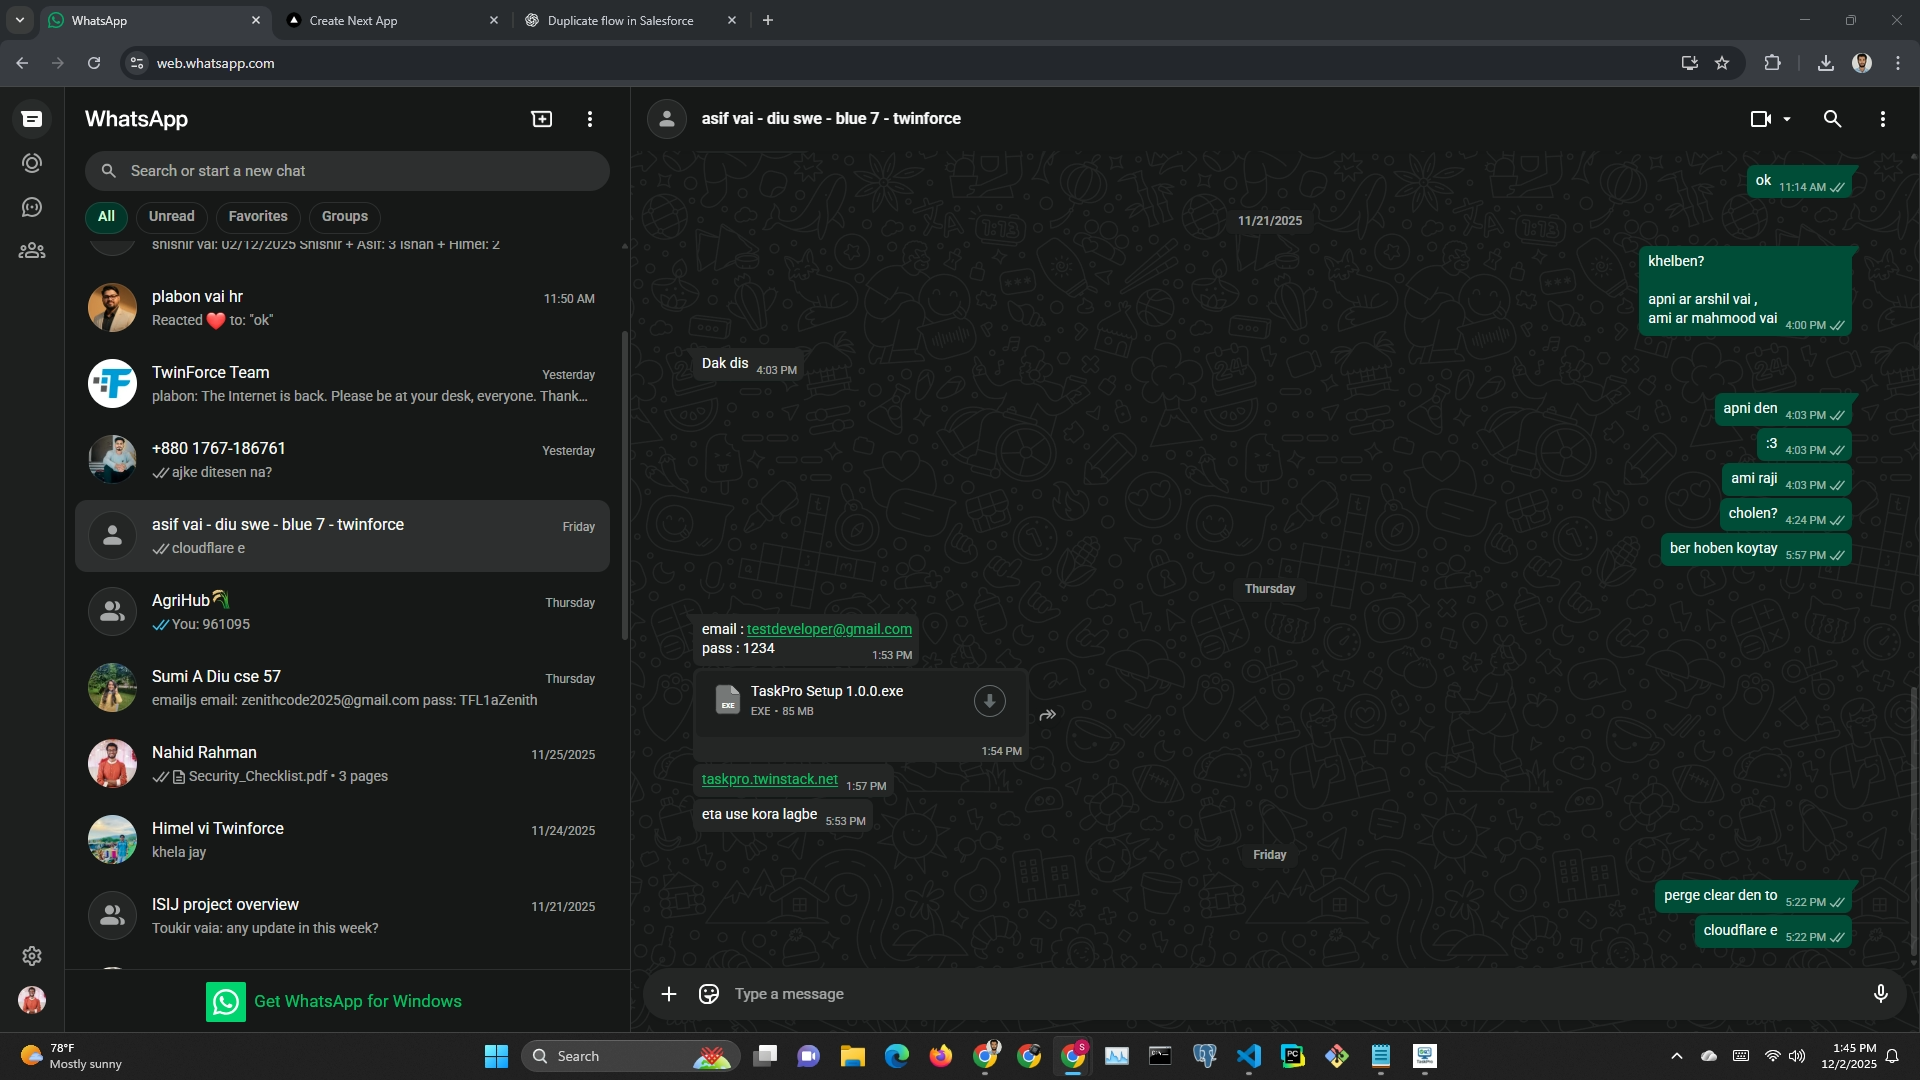Download TaskPro Setup 1.0.0.exe file

[989, 701]
